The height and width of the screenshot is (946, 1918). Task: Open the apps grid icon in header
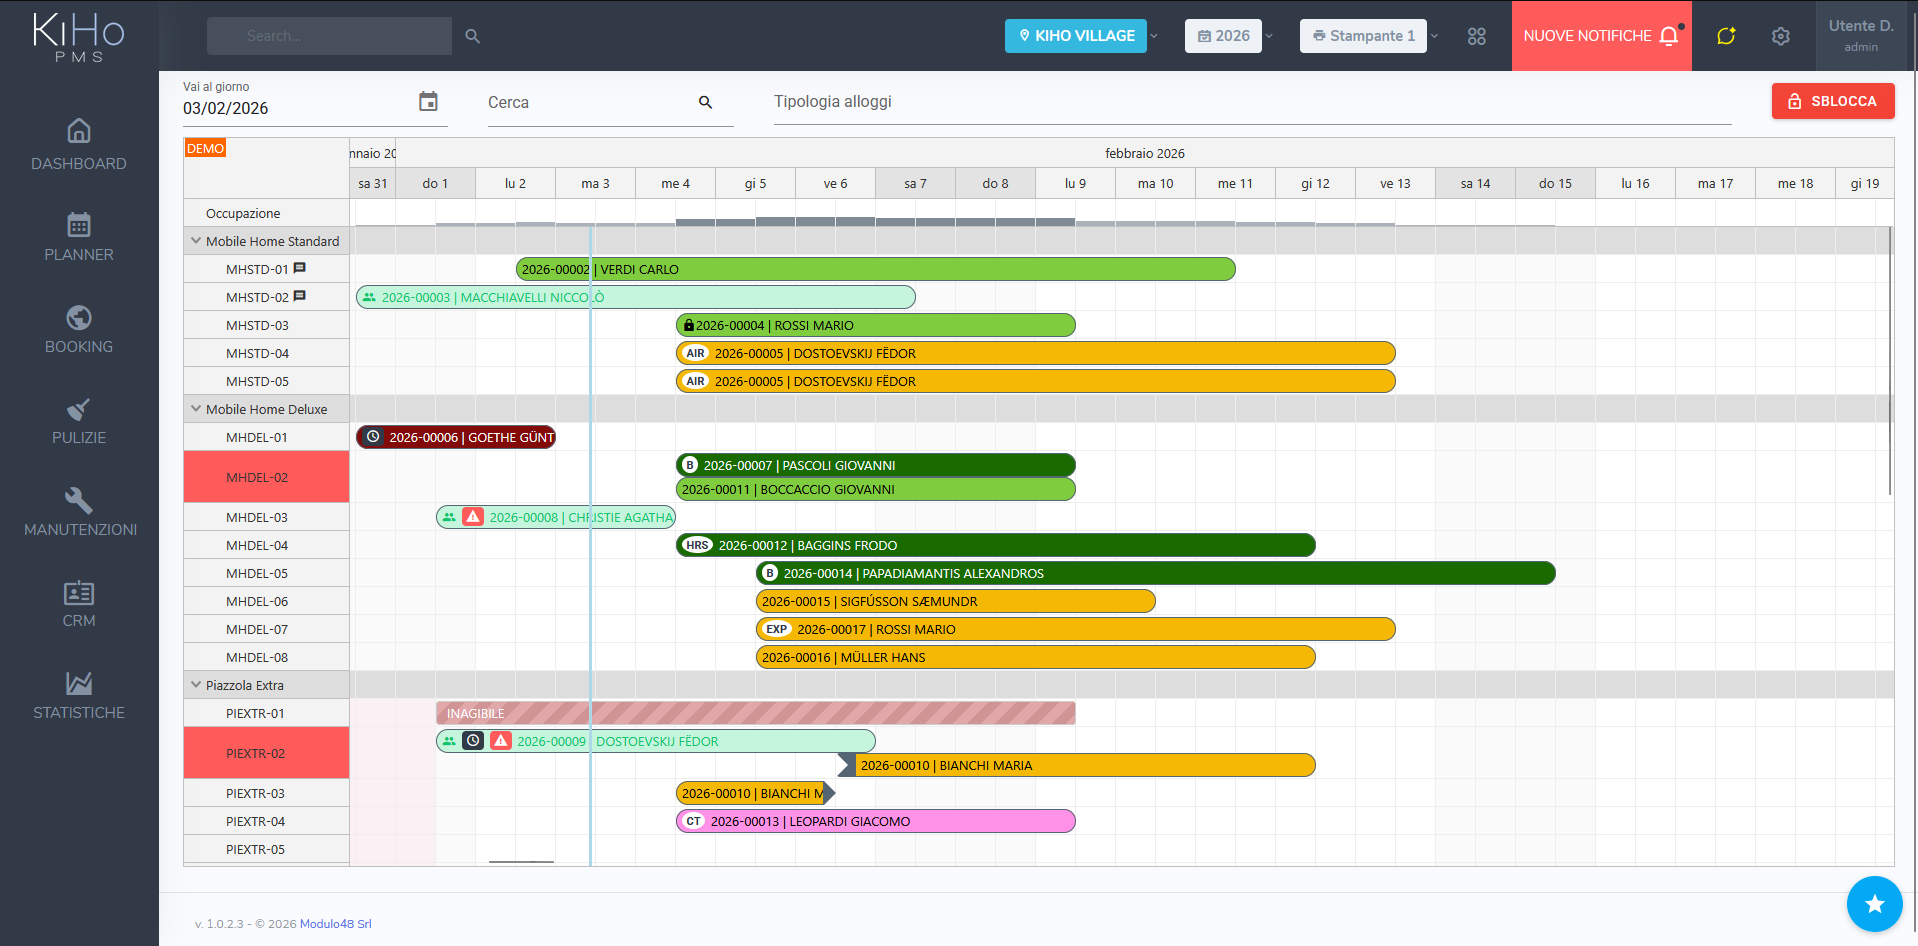click(x=1477, y=36)
